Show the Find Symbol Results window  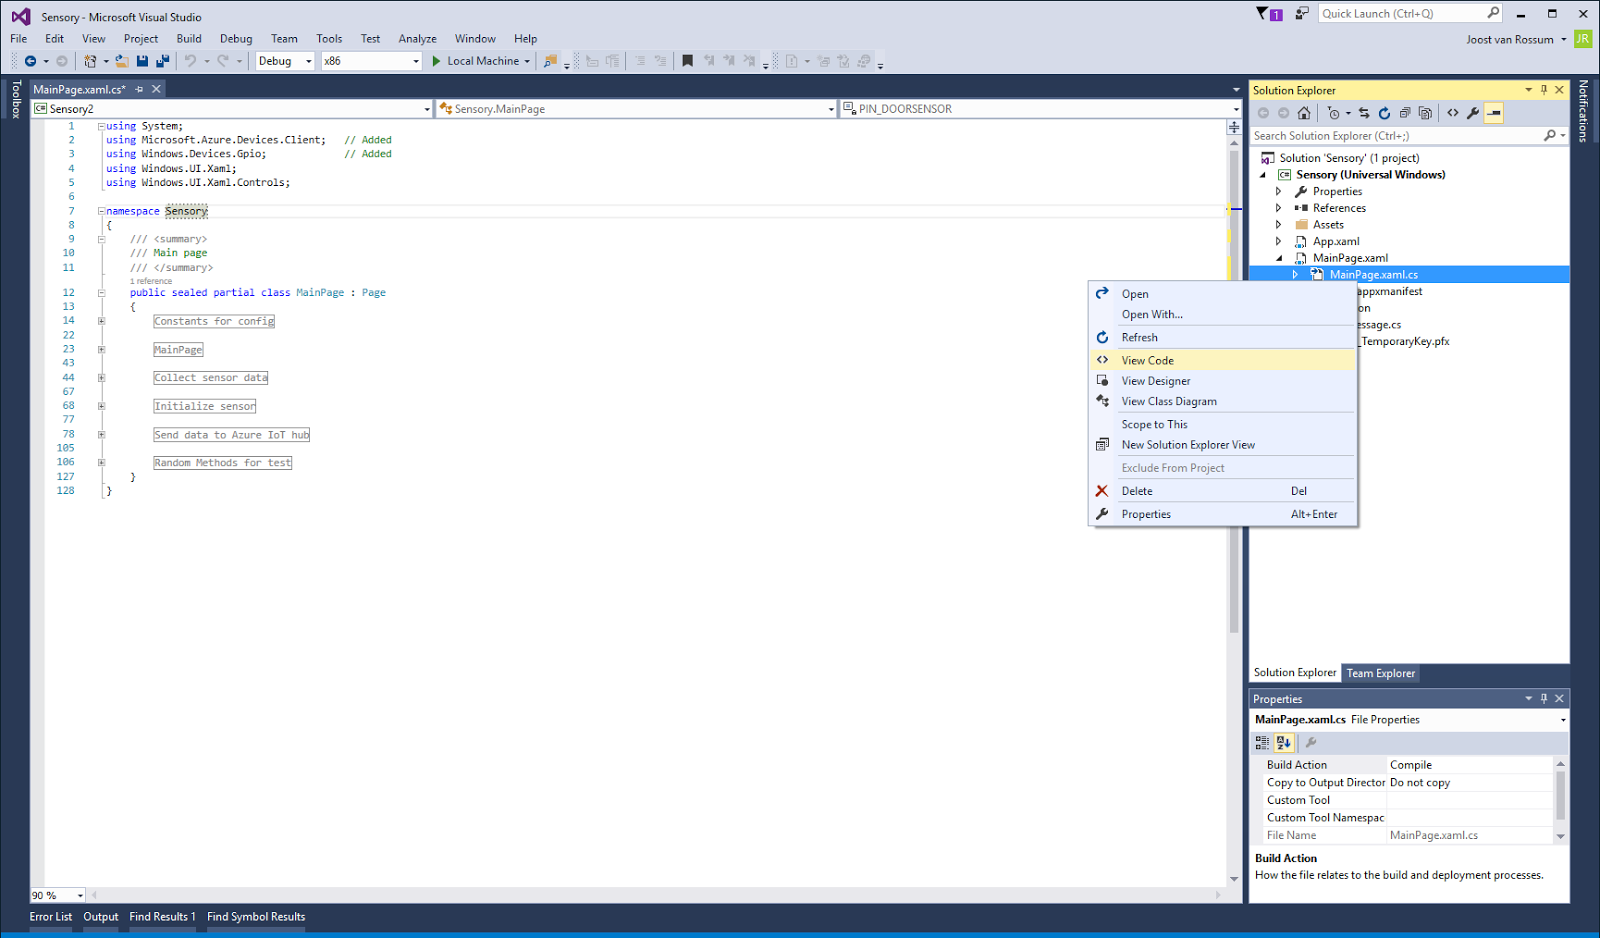click(256, 916)
